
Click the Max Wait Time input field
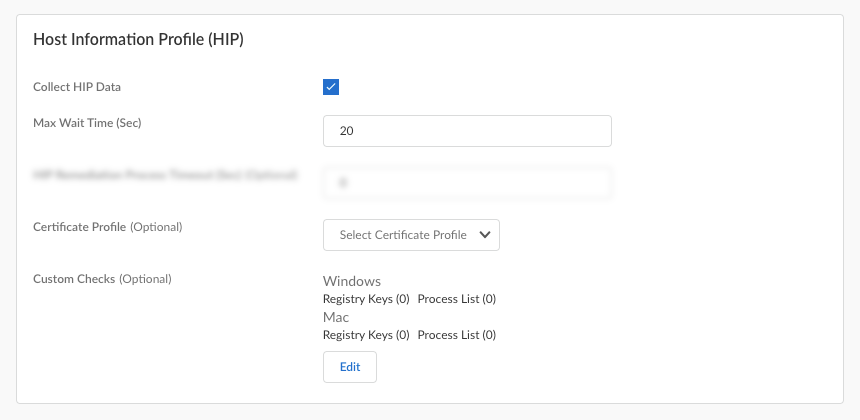coord(467,131)
